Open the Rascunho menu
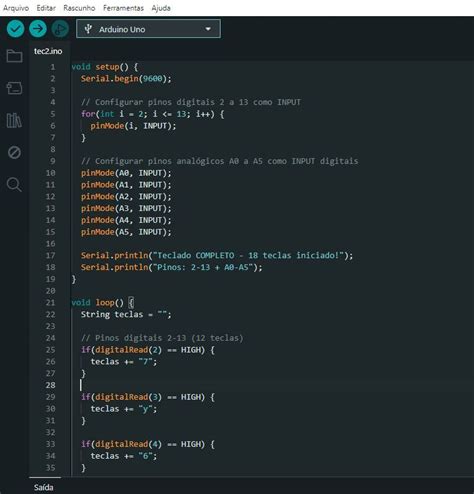The width and height of the screenshot is (474, 494). 79,8
